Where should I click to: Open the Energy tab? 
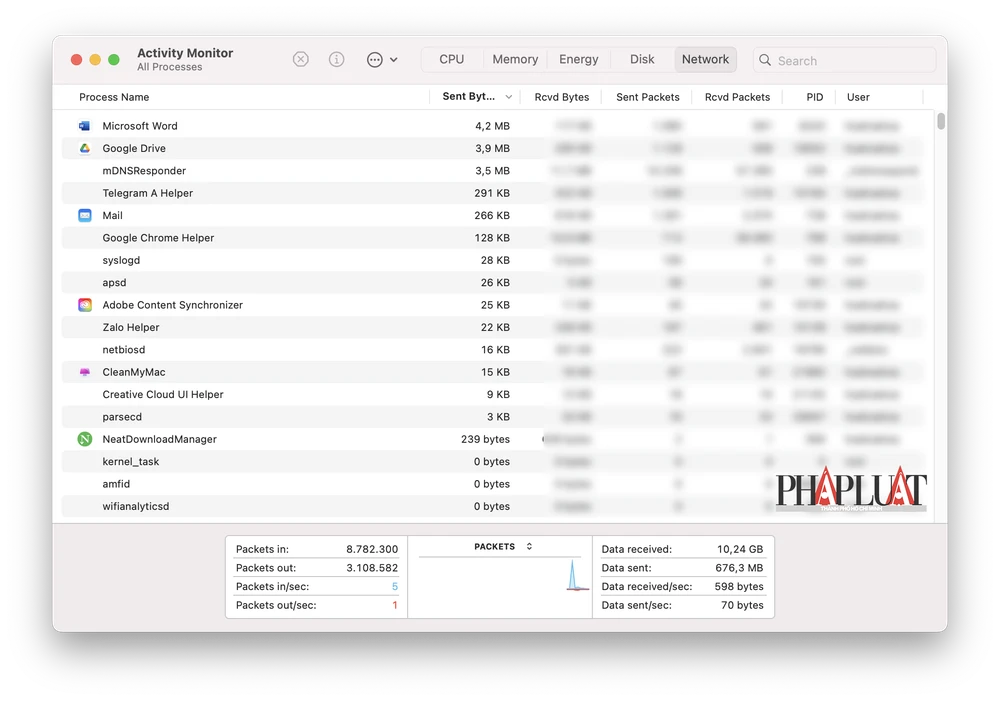(578, 60)
